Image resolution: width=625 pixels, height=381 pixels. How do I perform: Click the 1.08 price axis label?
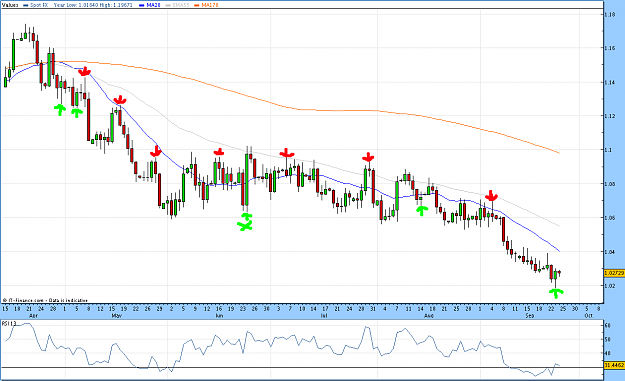(610, 184)
